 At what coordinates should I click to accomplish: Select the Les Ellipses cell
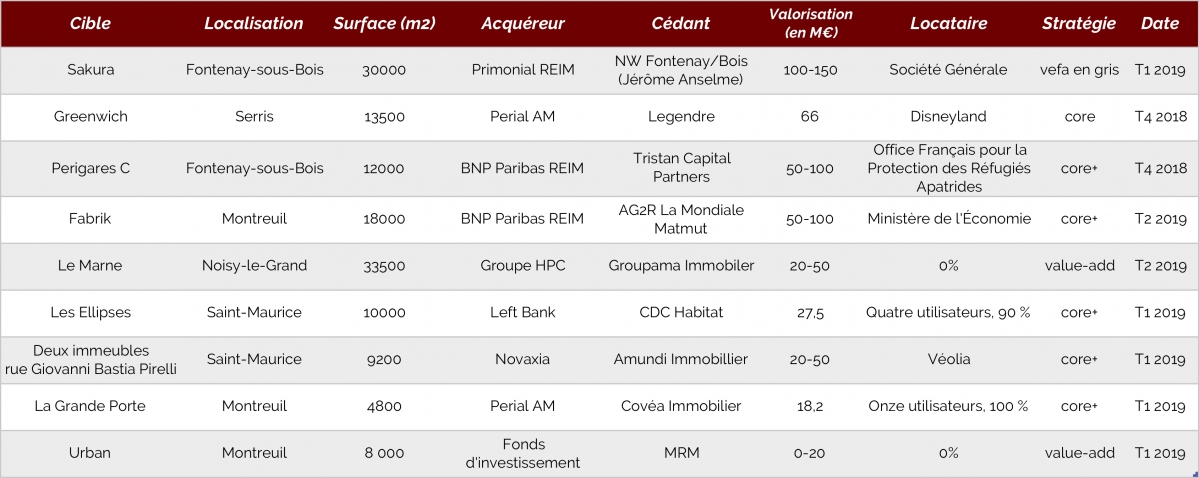[90, 312]
